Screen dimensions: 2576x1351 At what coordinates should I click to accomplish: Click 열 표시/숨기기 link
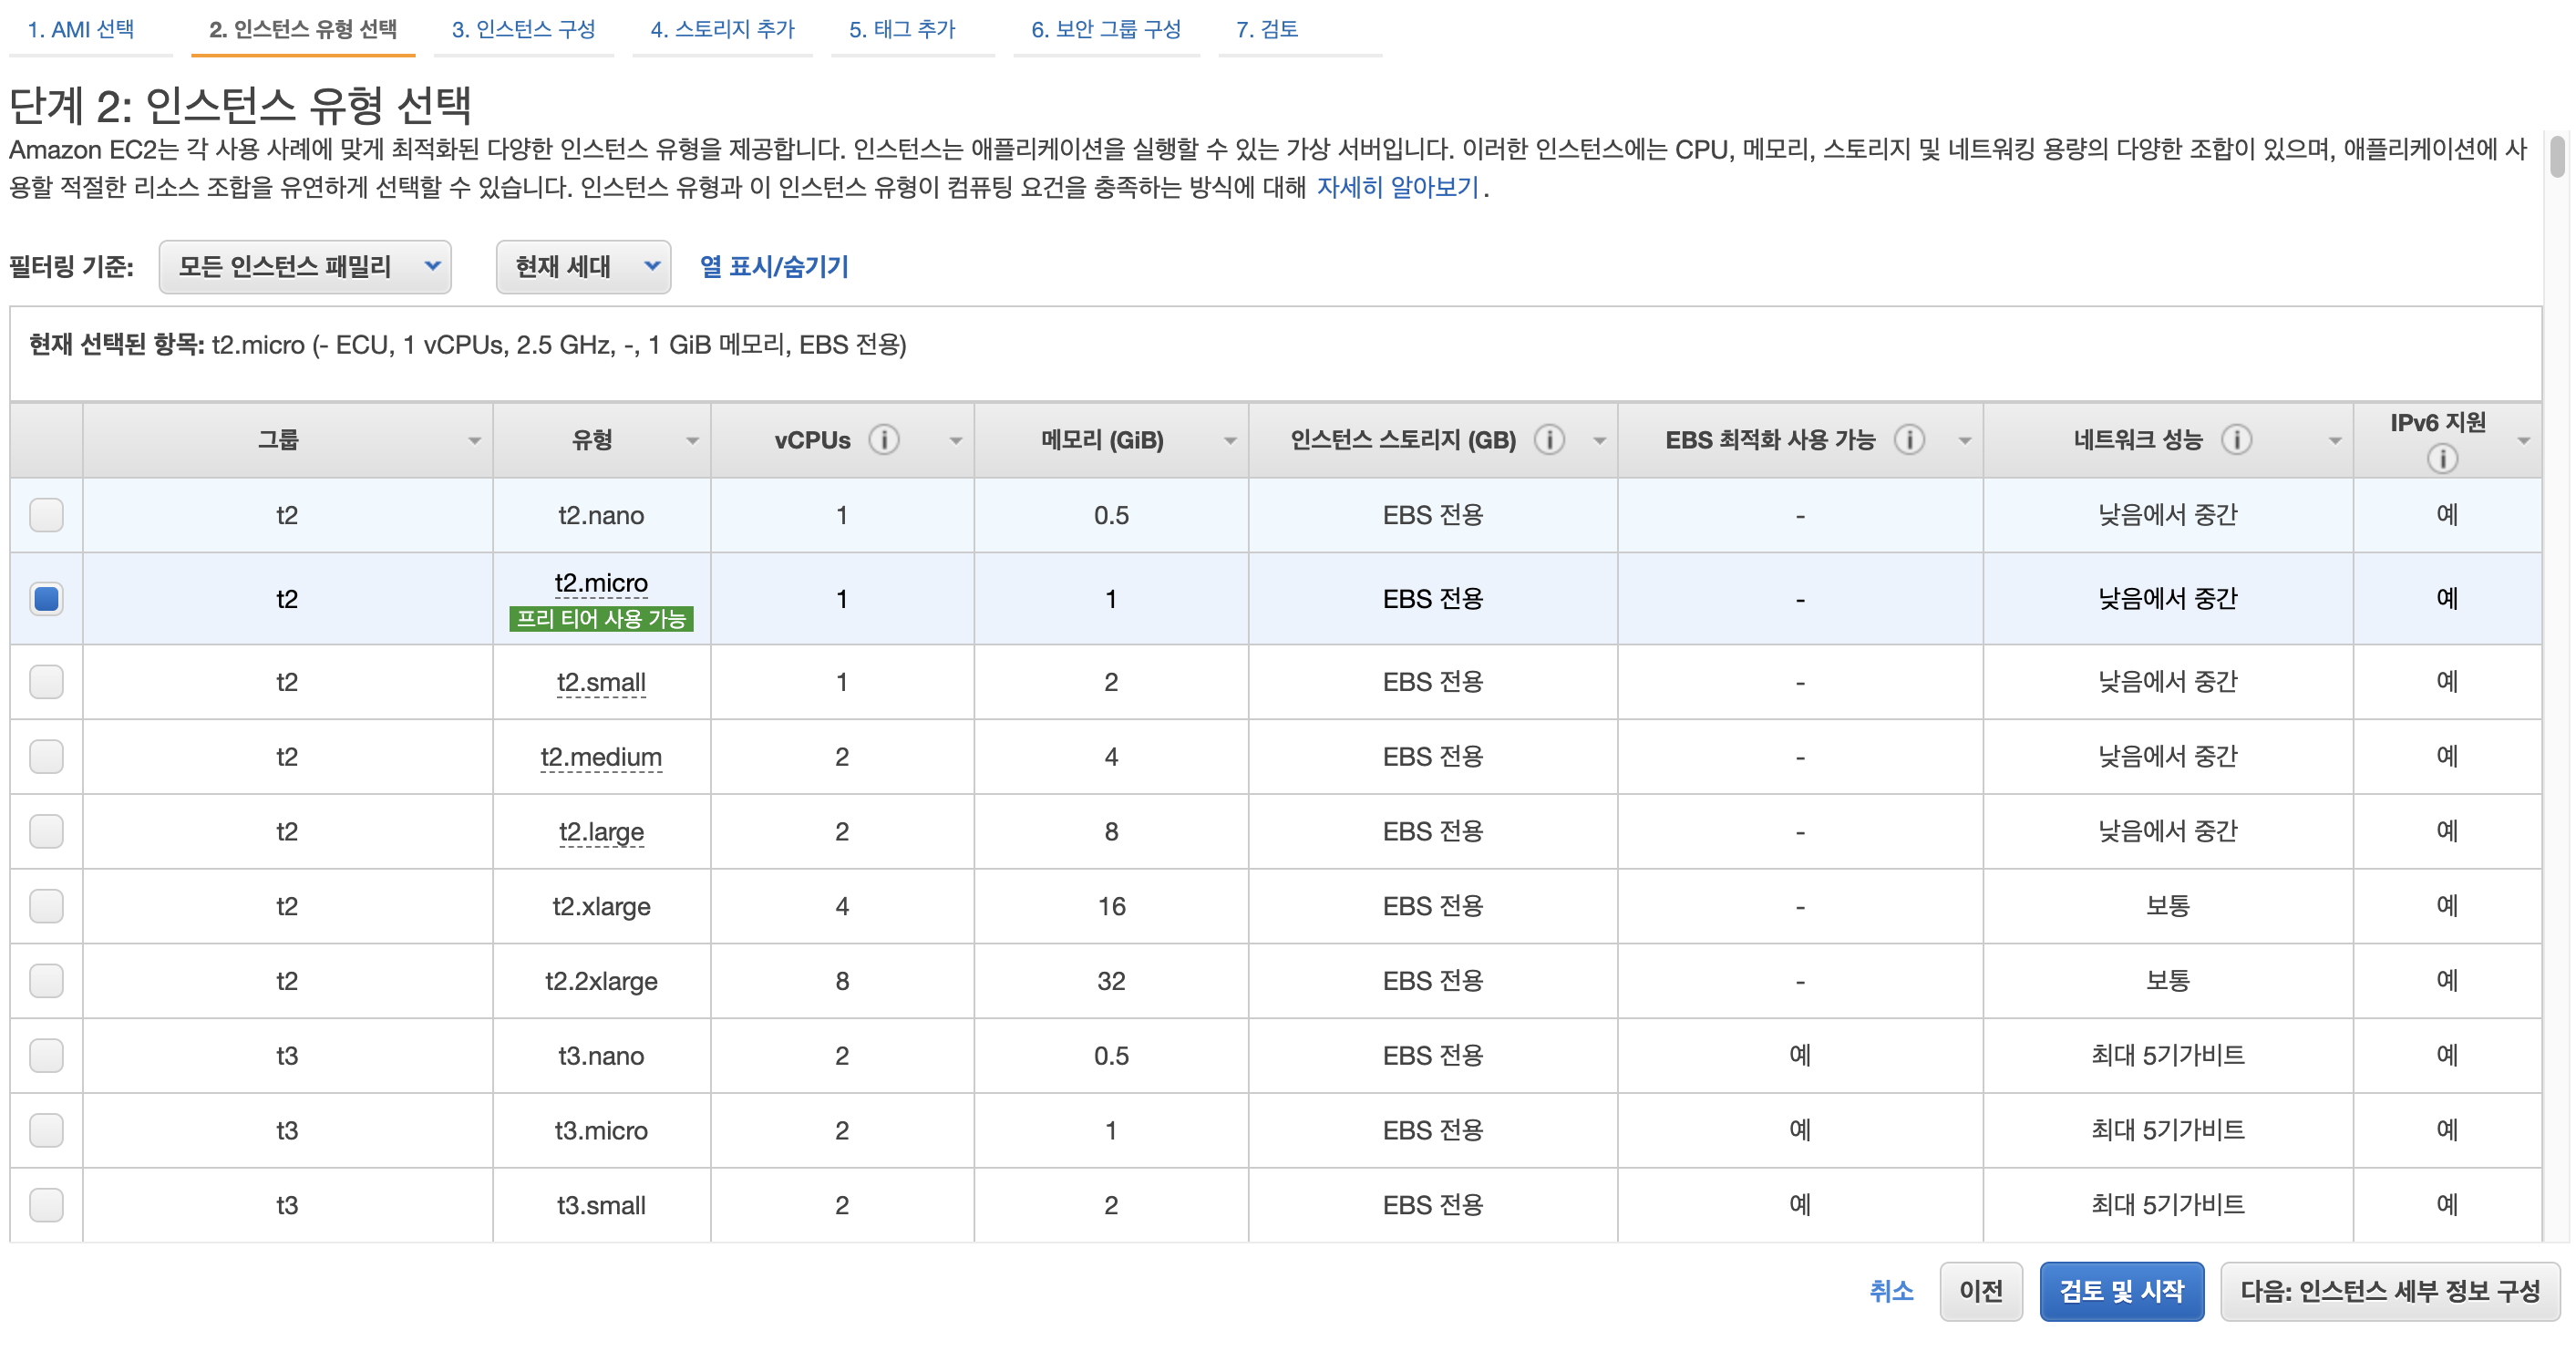pyautogui.click(x=773, y=267)
